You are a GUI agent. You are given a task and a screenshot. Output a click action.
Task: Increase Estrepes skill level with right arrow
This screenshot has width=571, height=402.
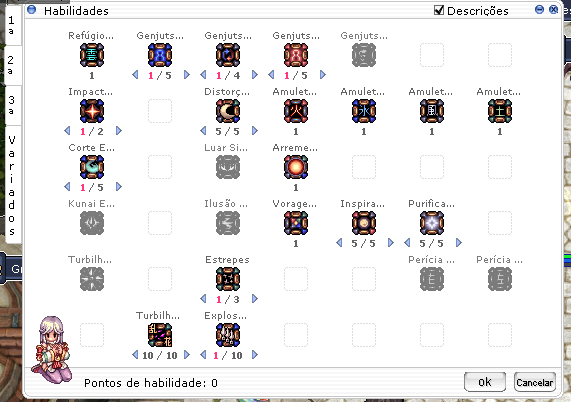click(x=255, y=299)
